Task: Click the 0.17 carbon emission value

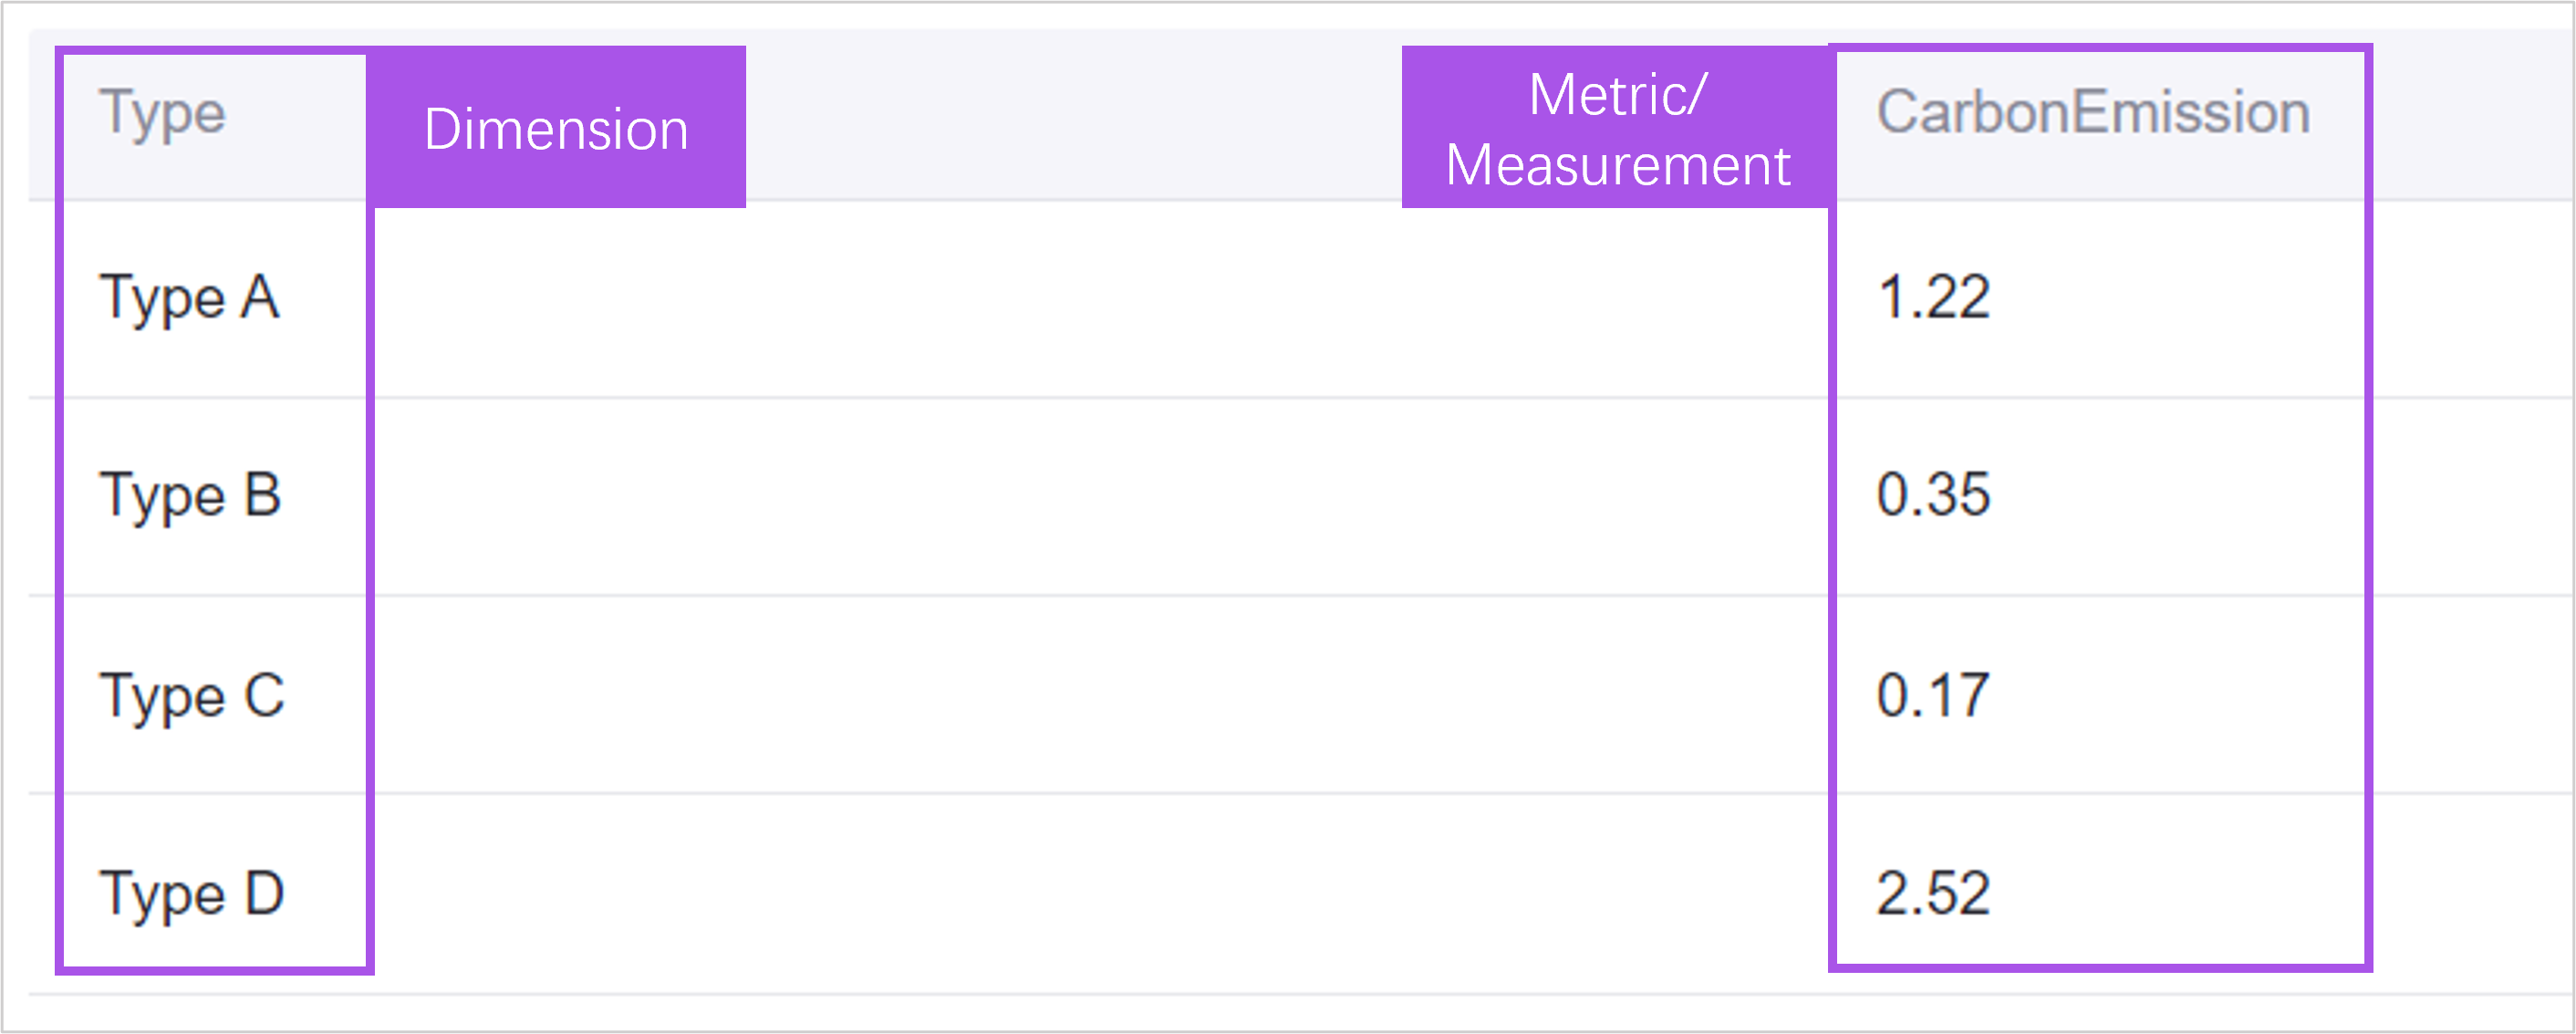Action: pyautogui.click(x=1932, y=695)
